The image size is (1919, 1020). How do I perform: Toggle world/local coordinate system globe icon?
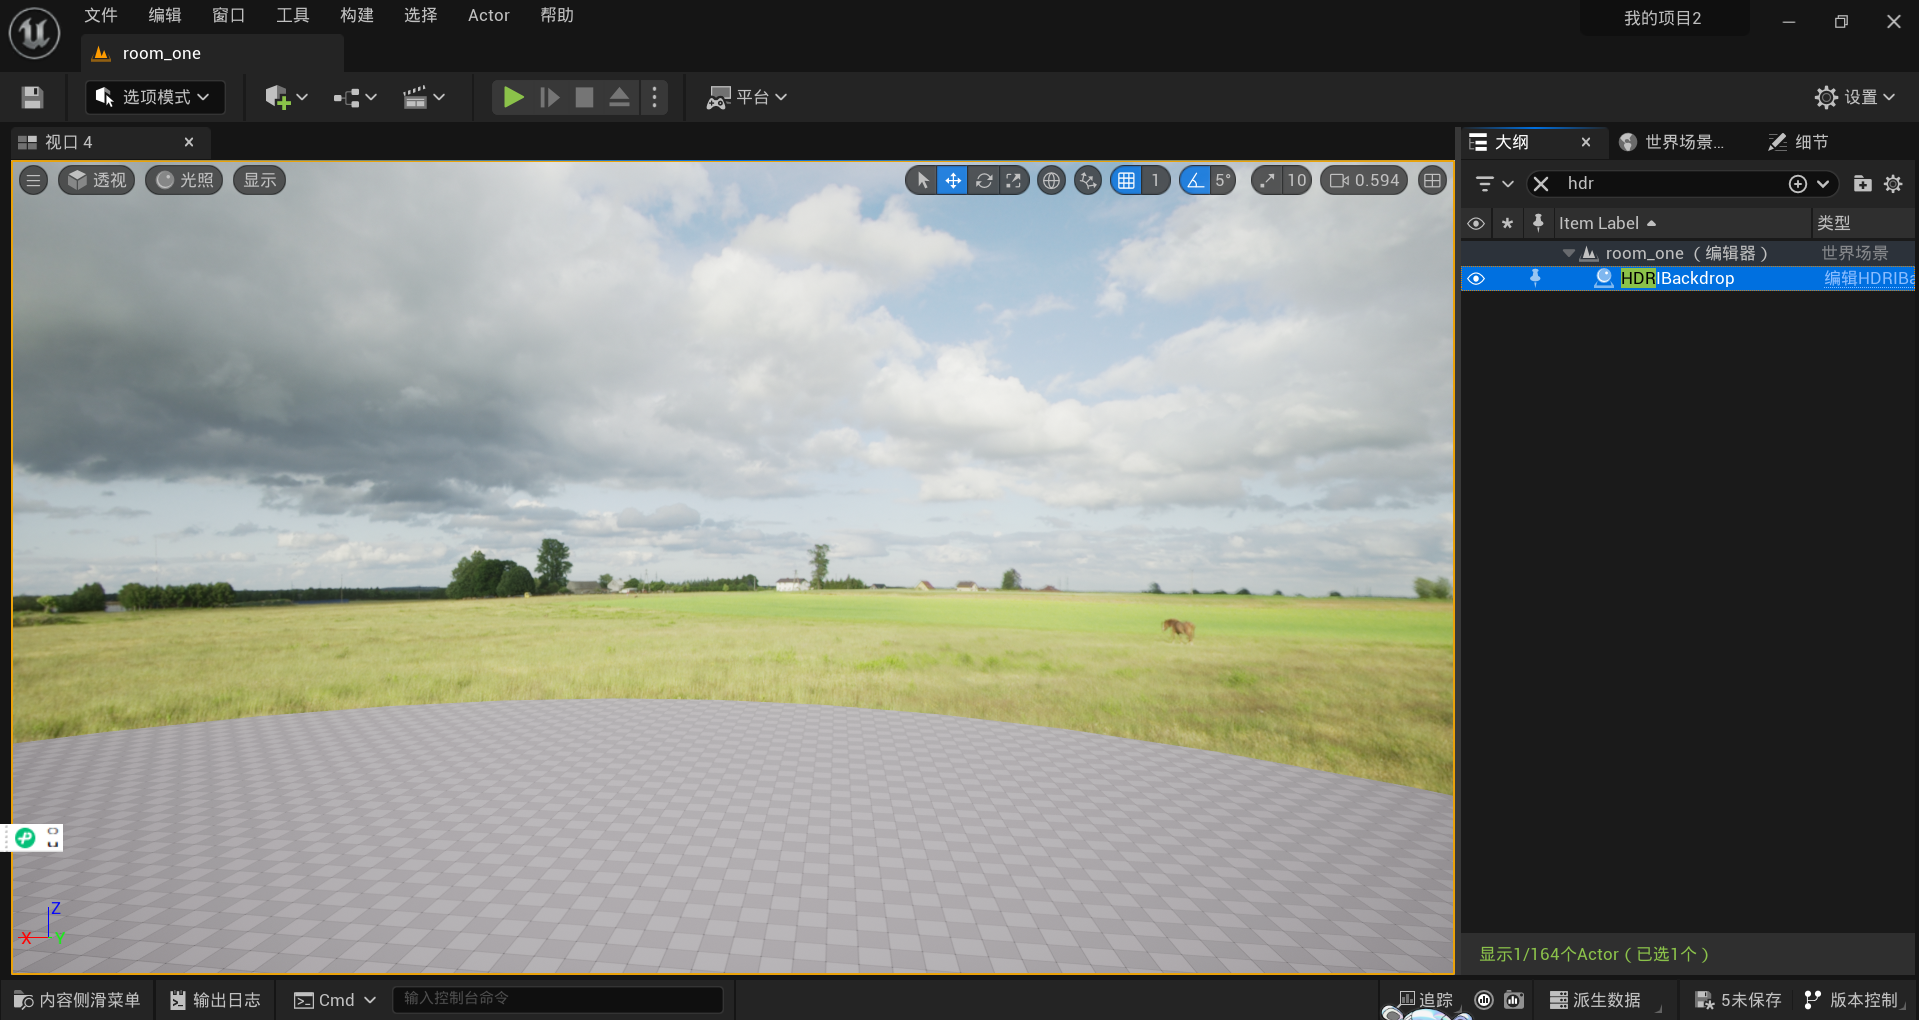click(1051, 180)
